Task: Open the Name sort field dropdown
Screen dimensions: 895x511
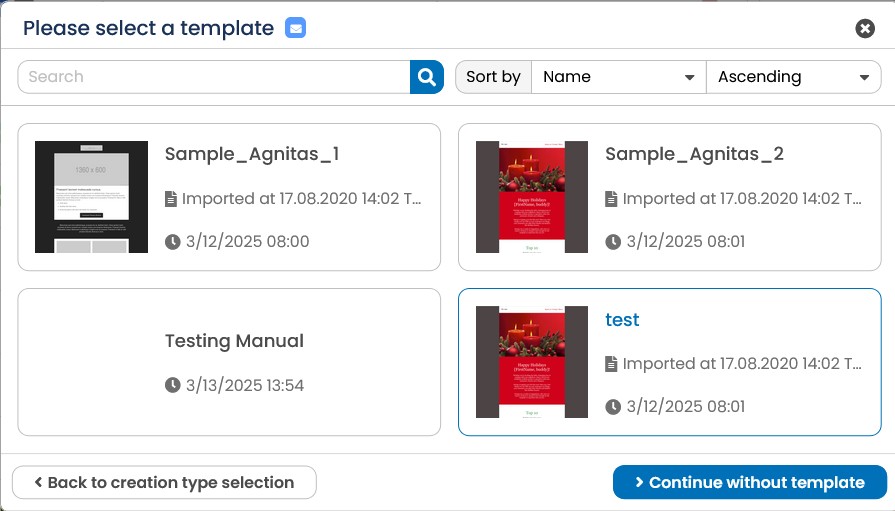Action: (x=619, y=77)
